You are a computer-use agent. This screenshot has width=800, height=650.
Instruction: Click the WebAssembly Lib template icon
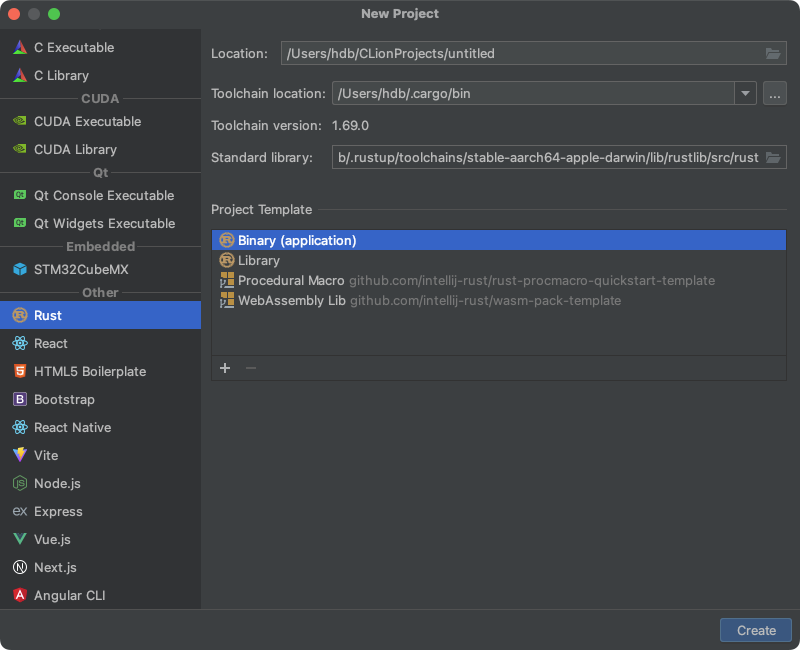[227, 300]
